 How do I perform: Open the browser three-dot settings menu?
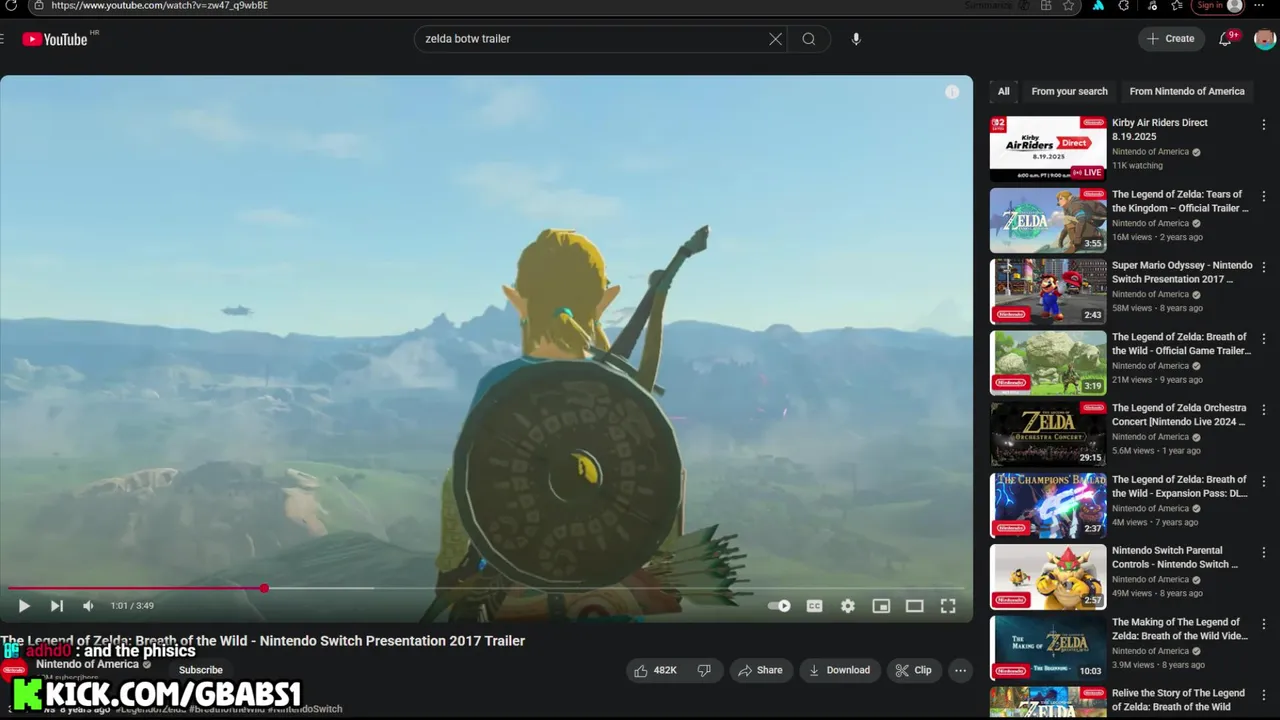pos(1259,5)
